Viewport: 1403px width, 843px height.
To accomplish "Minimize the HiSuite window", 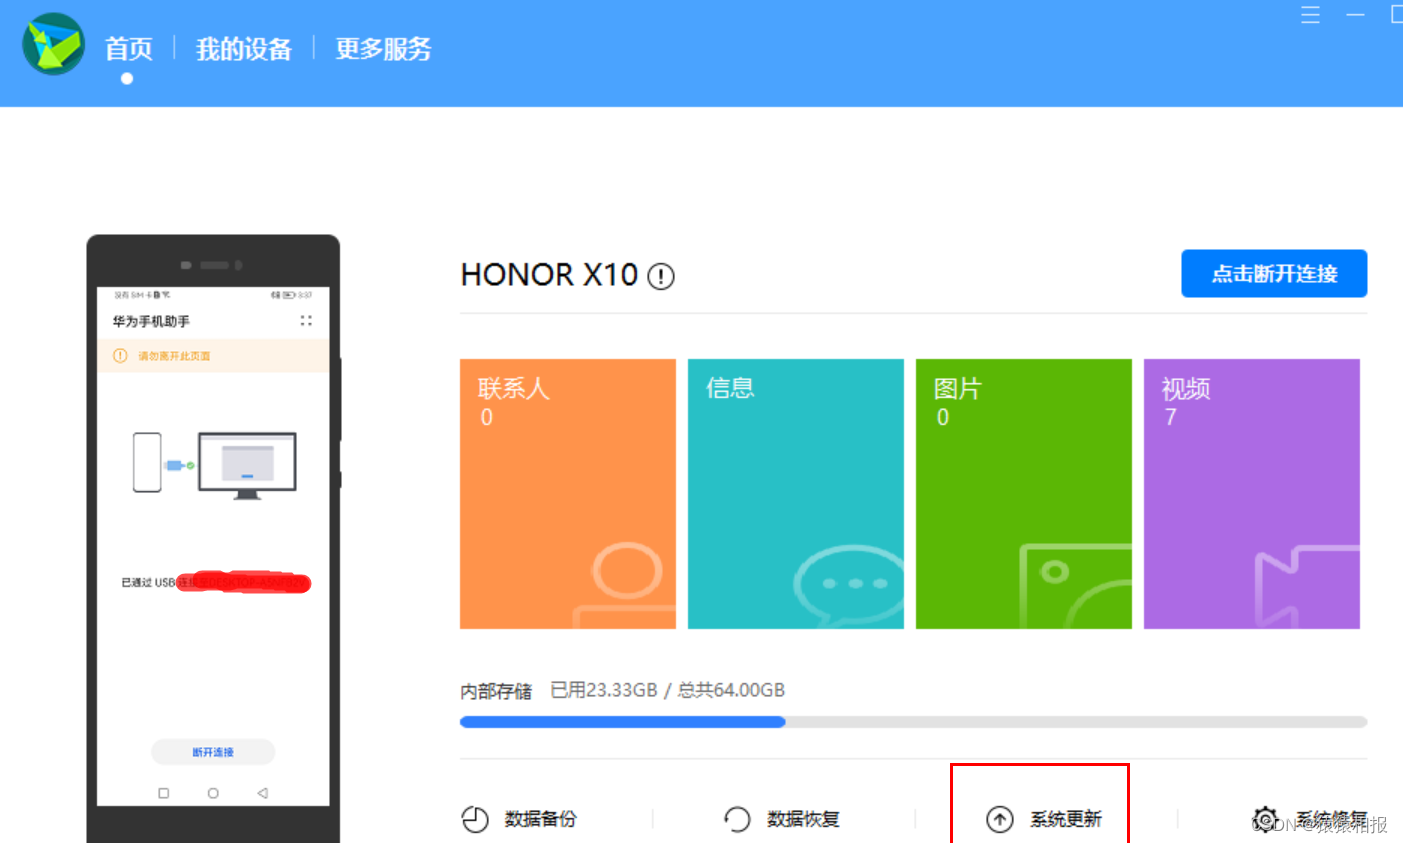I will point(1355,15).
